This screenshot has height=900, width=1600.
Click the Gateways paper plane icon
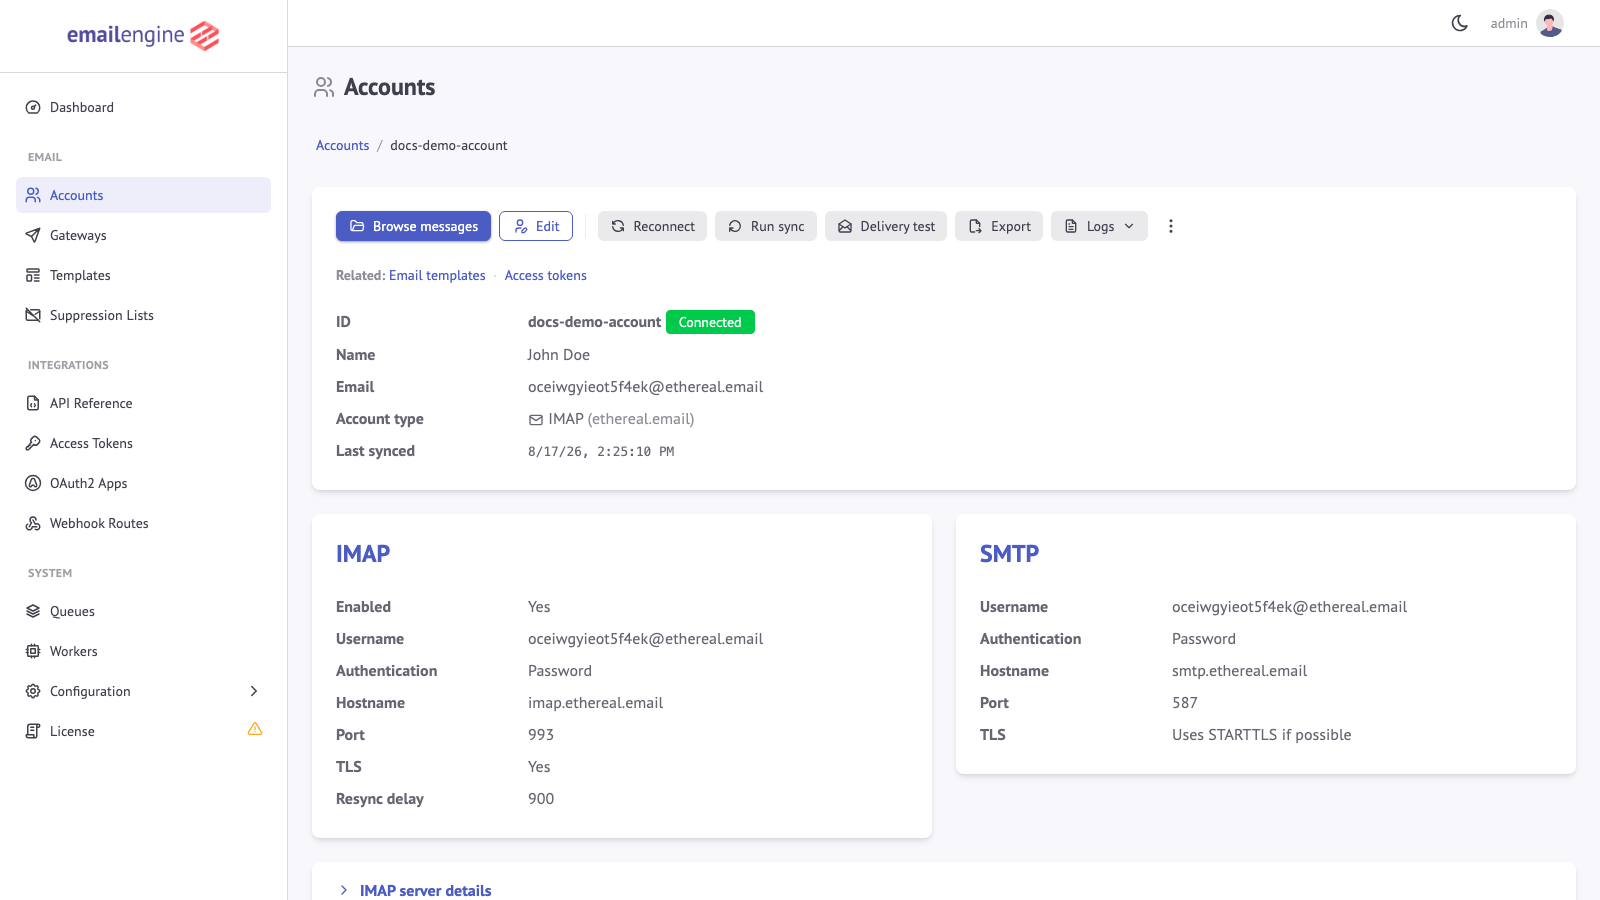(33, 235)
